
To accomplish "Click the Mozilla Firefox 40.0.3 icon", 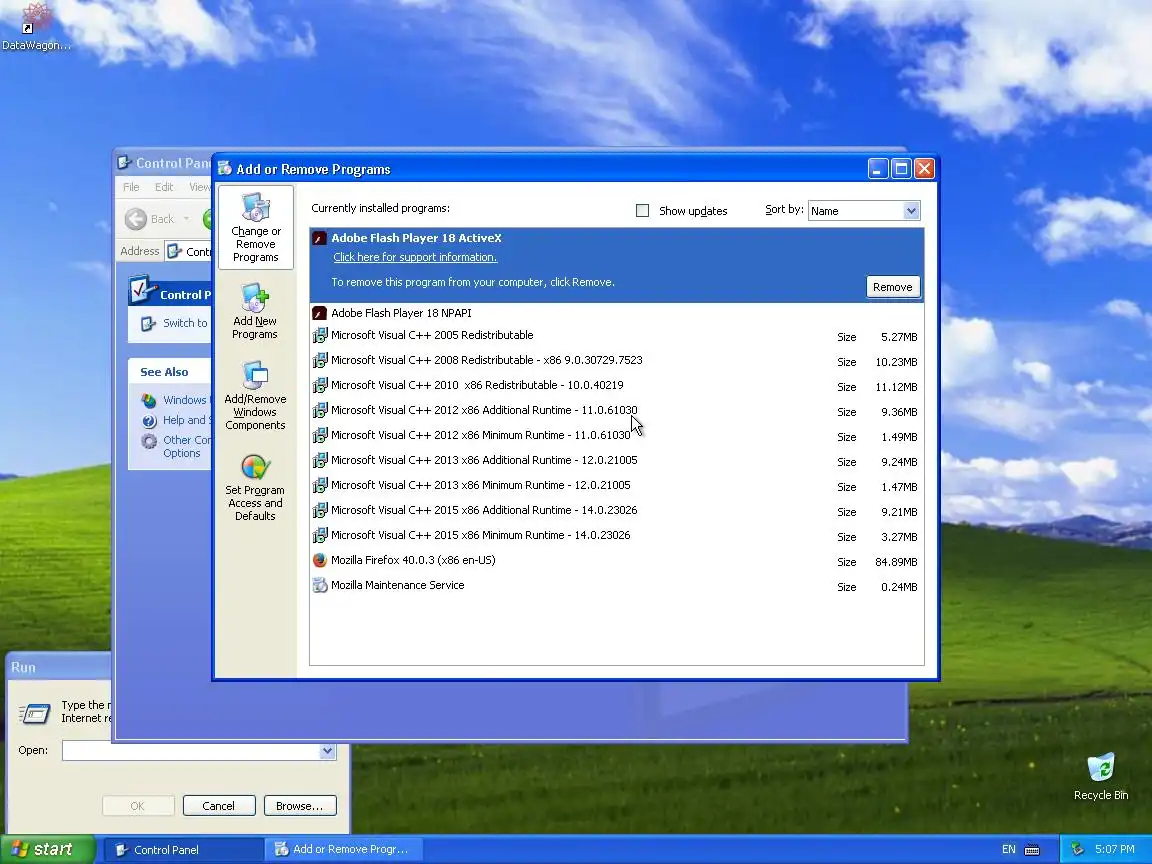I will [x=320, y=561].
